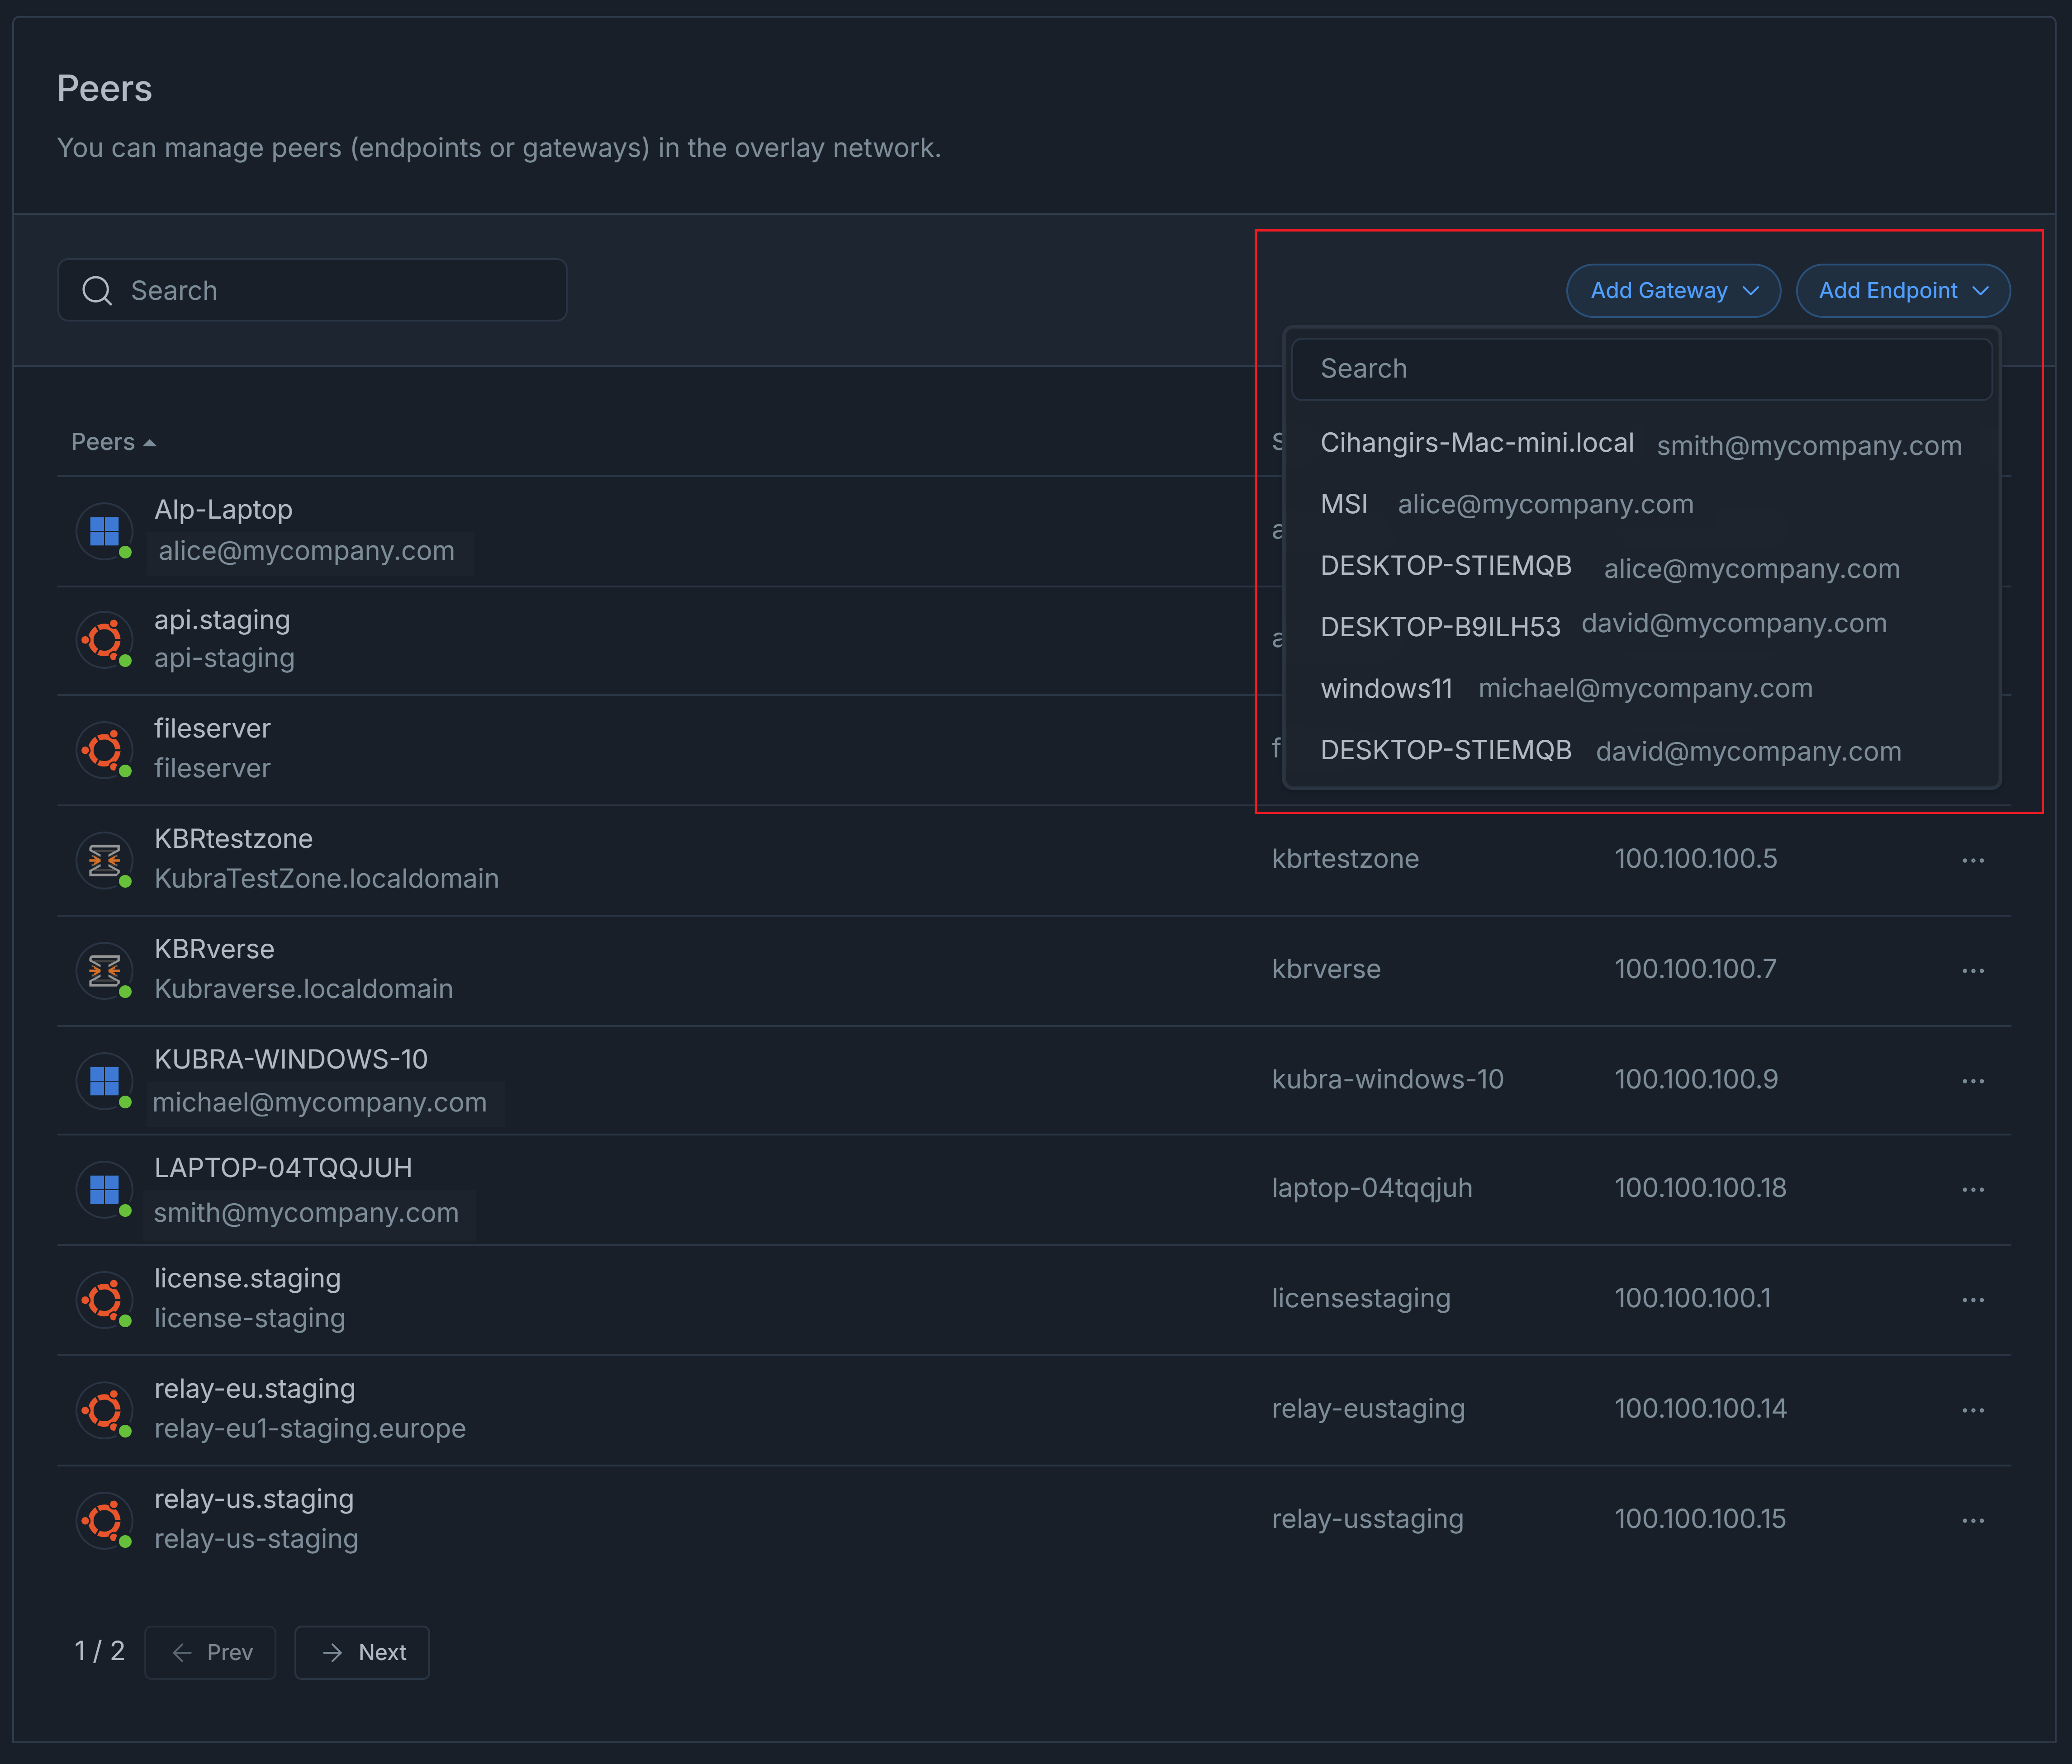The width and height of the screenshot is (2072, 1764).
Task: Click the Windows icon for KUBRA-WINDOWS-10
Action: click(104, 1081)
